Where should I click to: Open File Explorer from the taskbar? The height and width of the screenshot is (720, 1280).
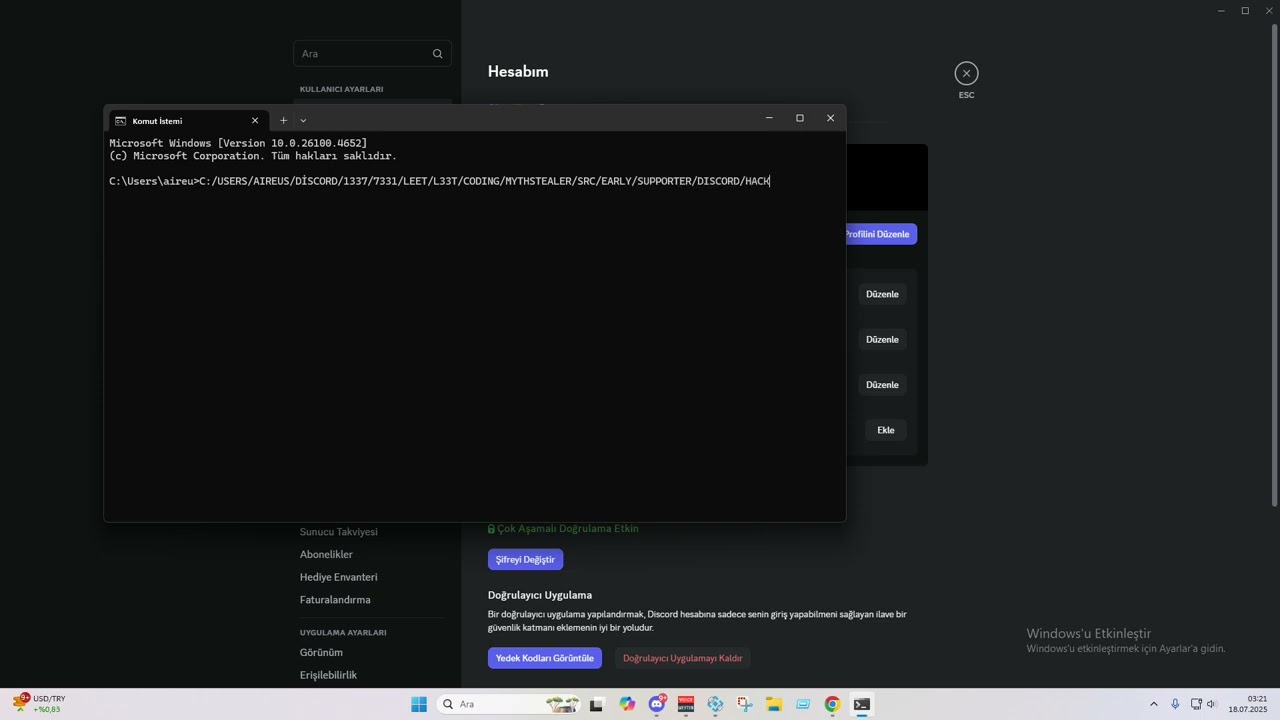[774, 704]
